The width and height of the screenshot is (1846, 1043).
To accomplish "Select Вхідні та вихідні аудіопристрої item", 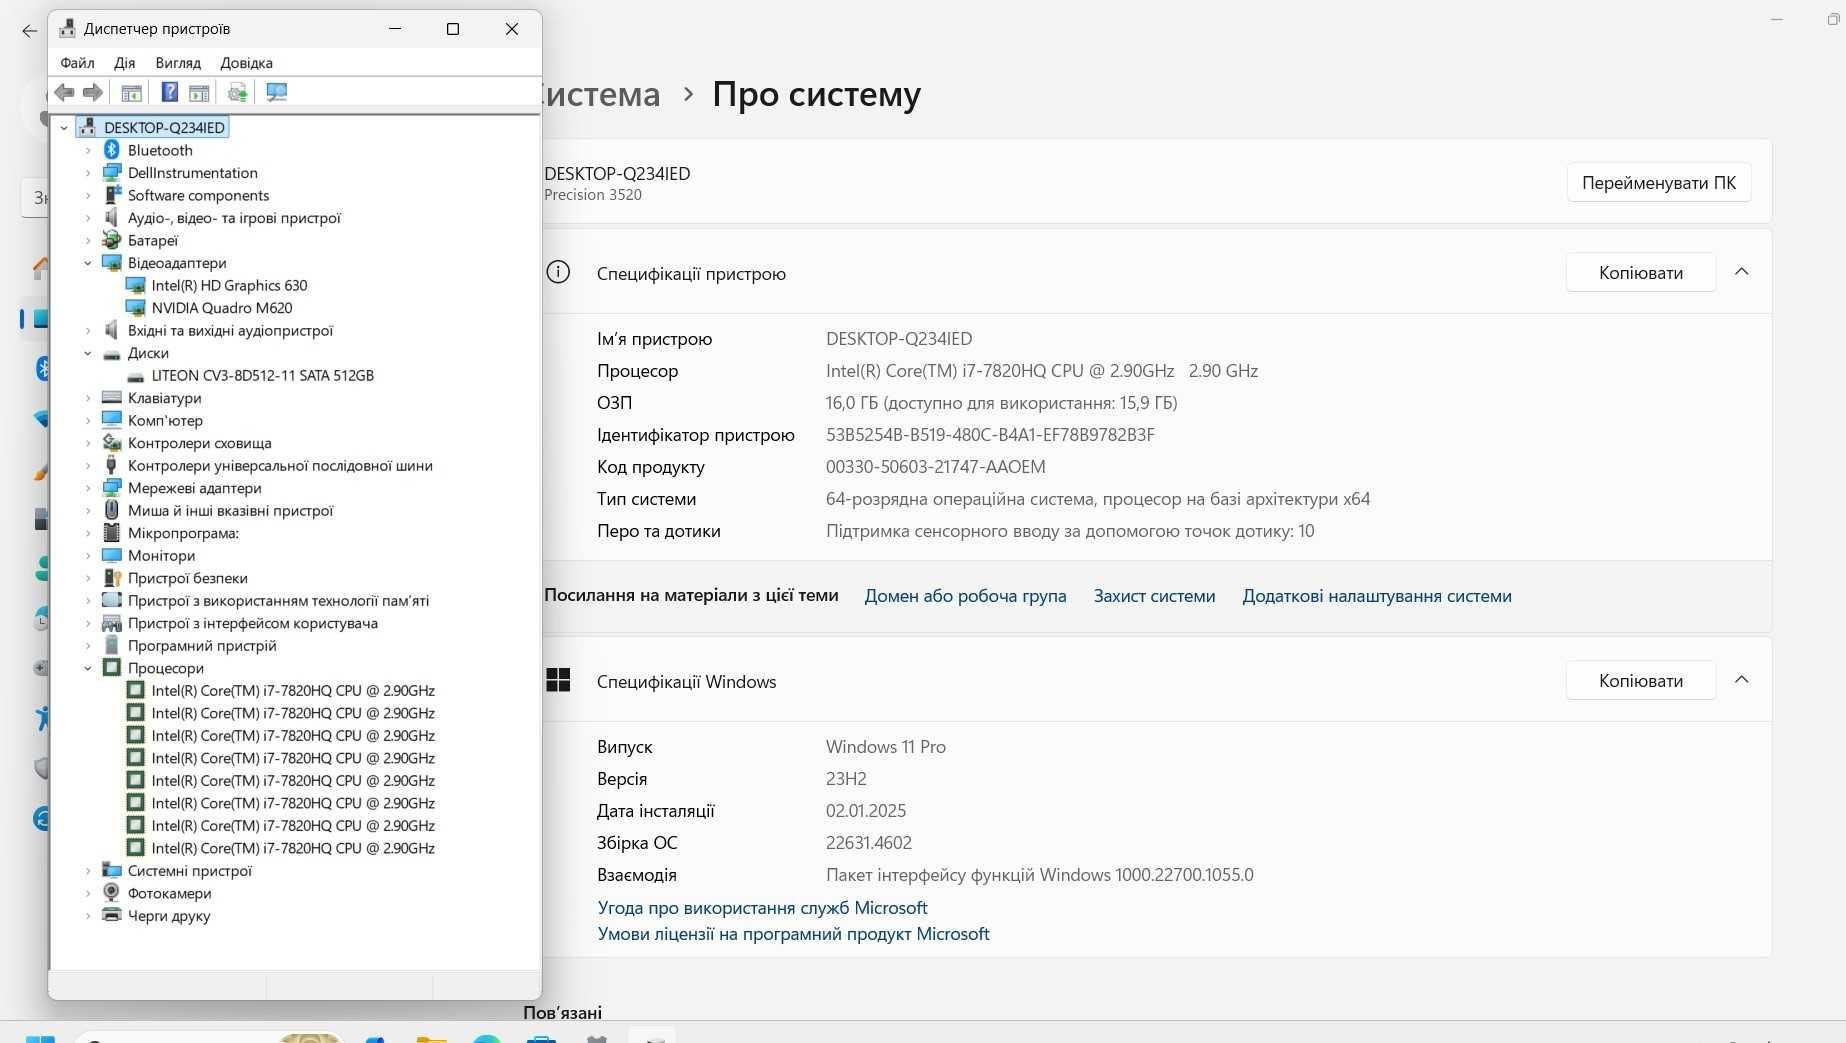I will (230, 330).
